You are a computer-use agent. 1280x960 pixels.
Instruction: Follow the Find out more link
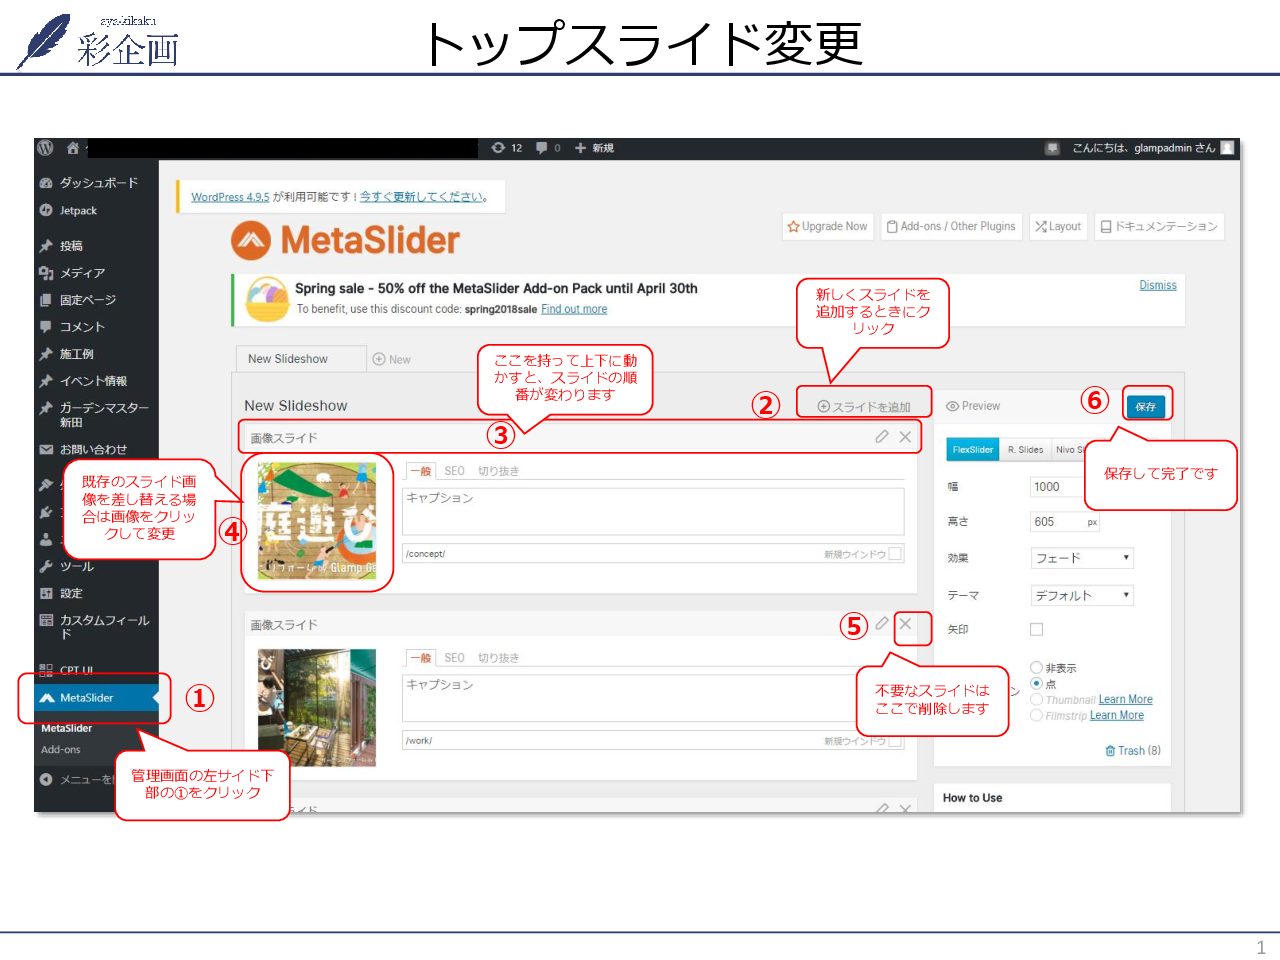[574, 309]
